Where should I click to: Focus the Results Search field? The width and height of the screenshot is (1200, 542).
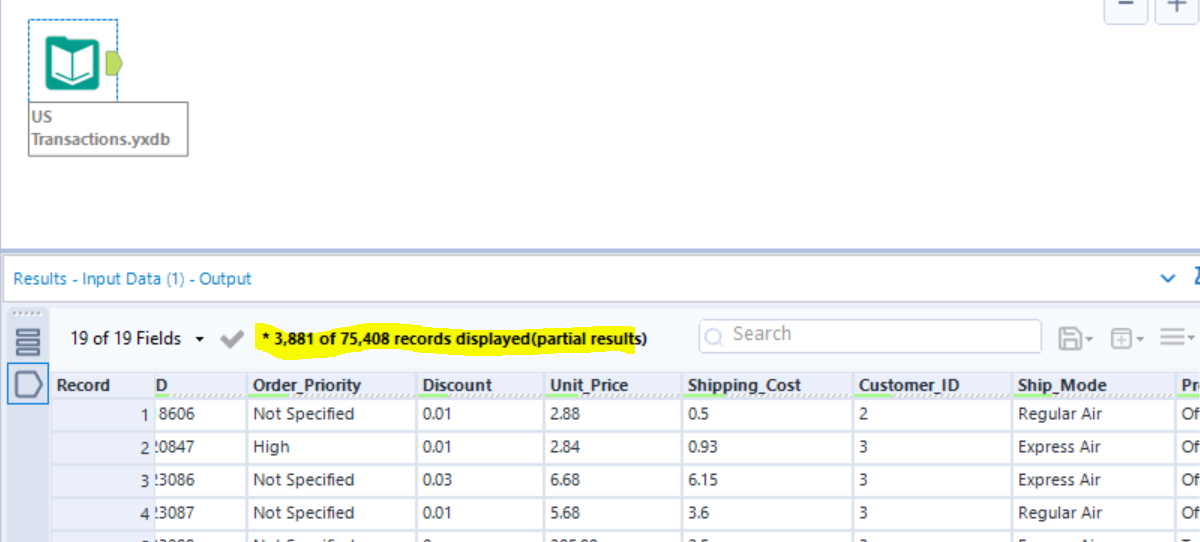[870, 335]
